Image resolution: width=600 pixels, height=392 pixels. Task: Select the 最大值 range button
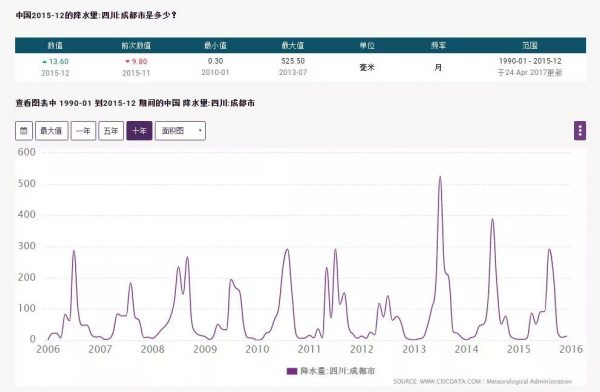[x=52, y=131]
